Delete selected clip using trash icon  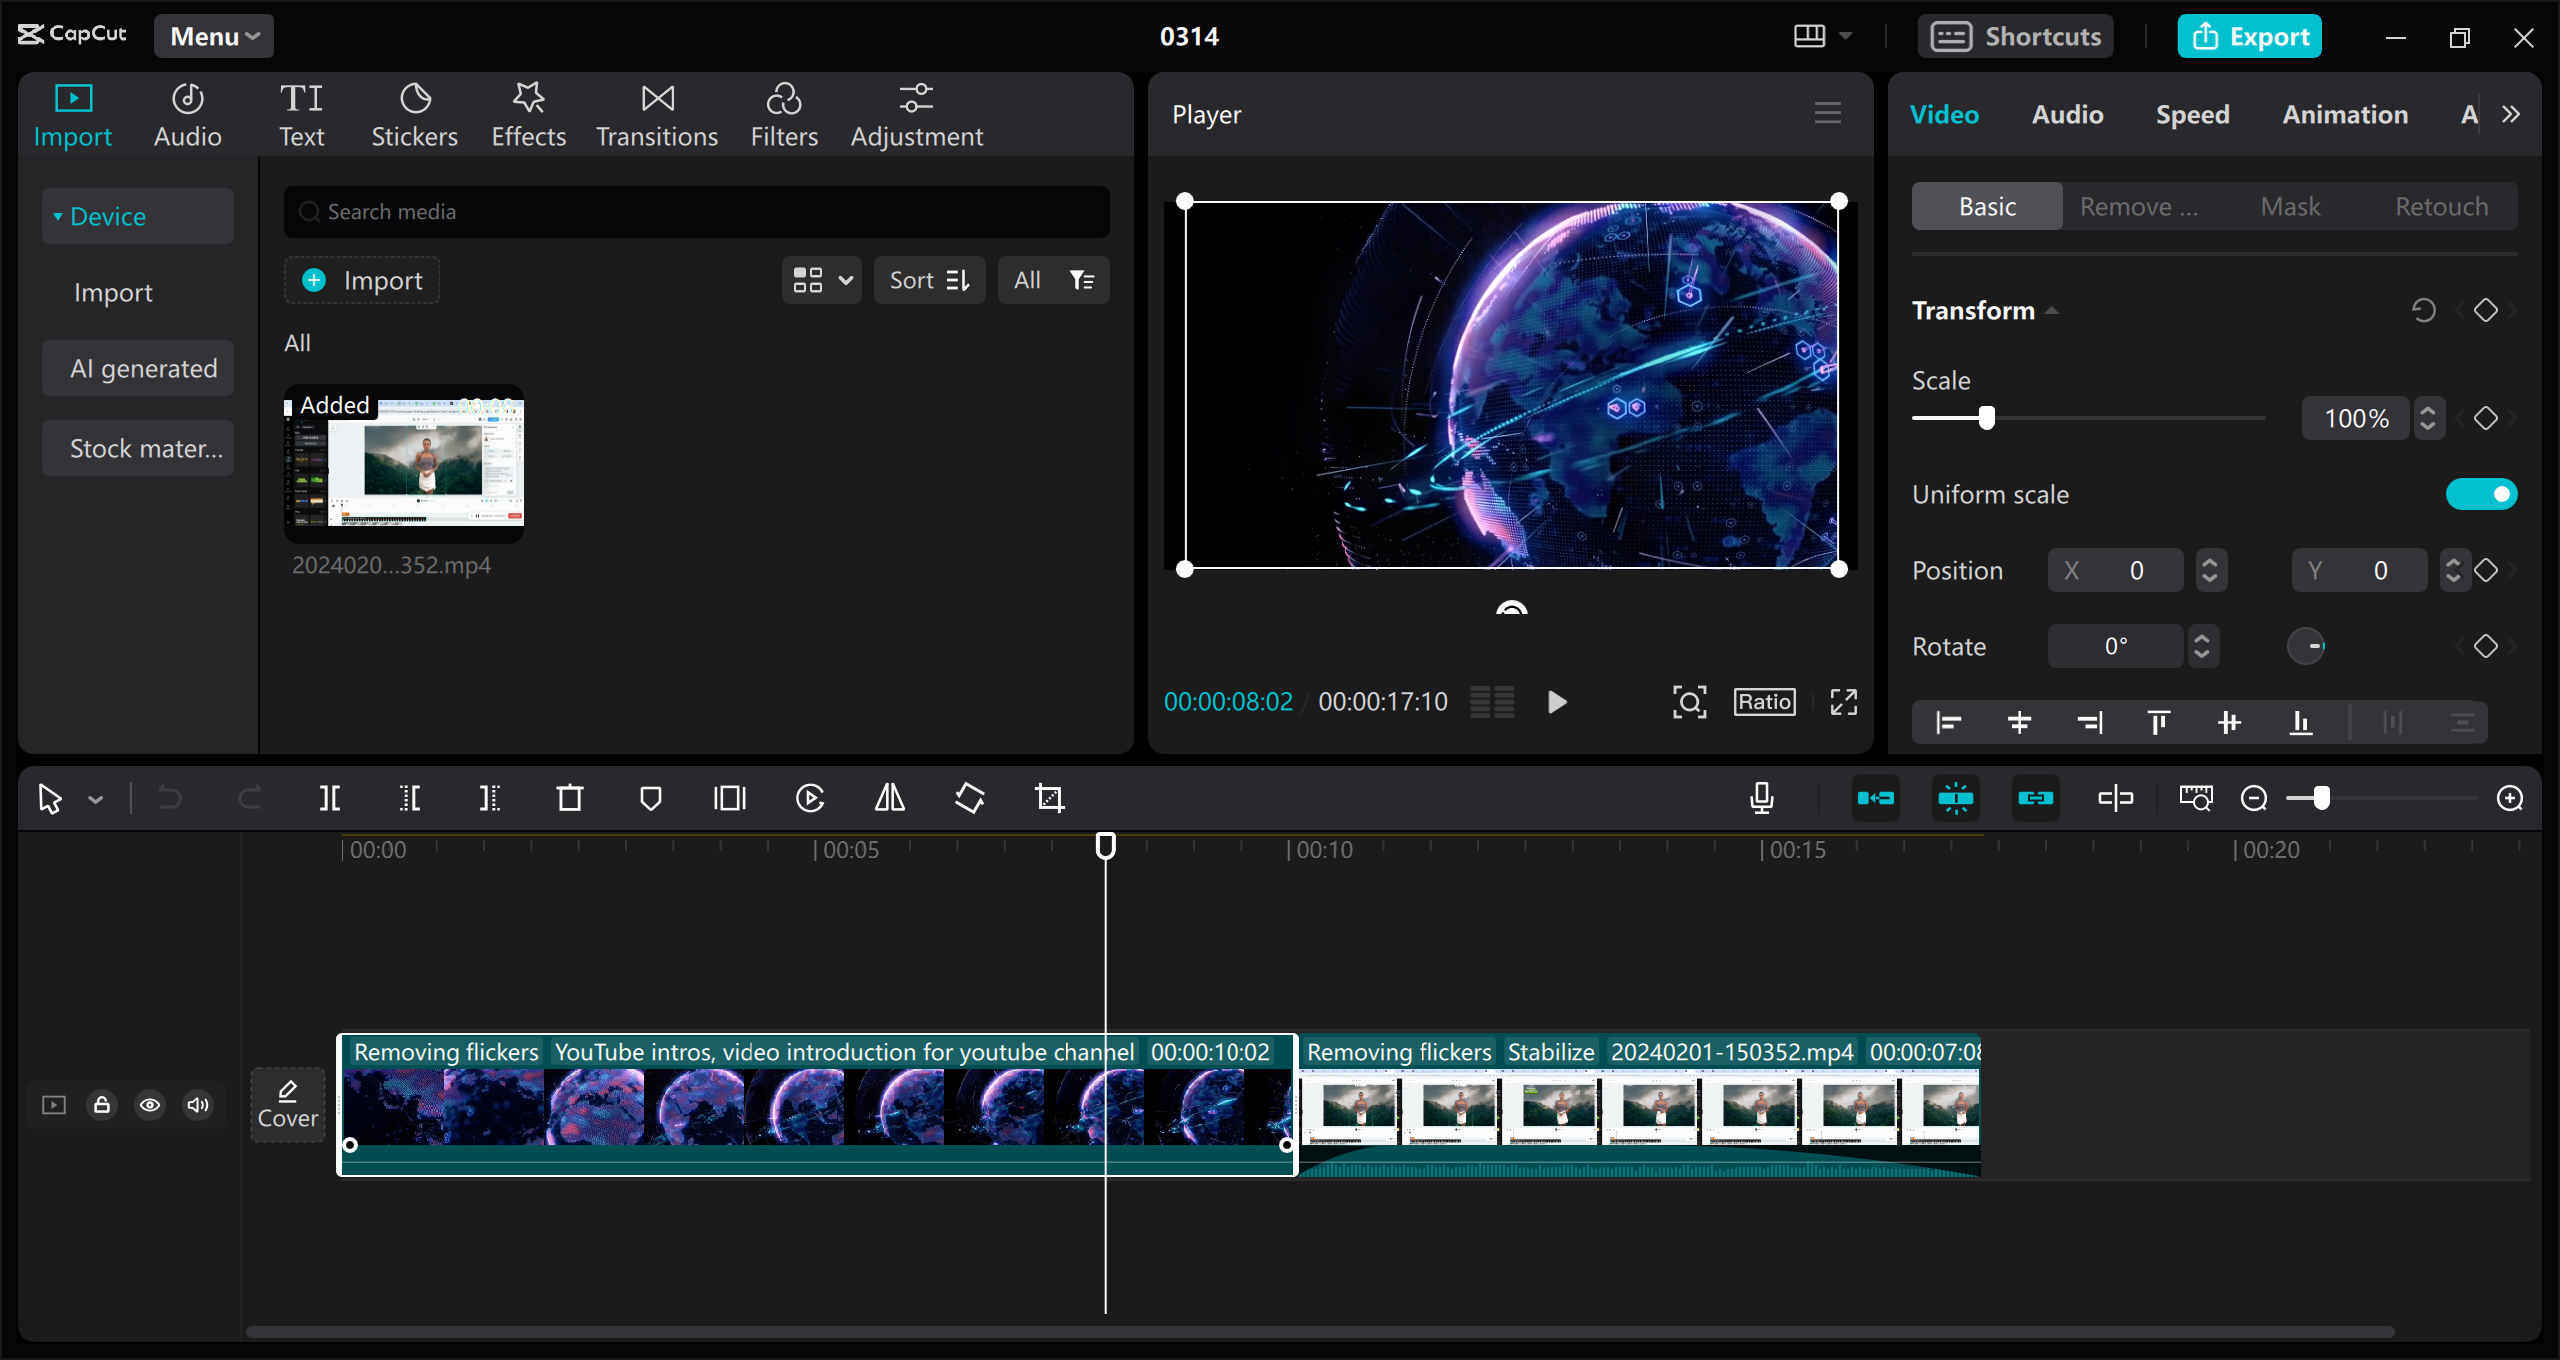click(x=570, y=798)
